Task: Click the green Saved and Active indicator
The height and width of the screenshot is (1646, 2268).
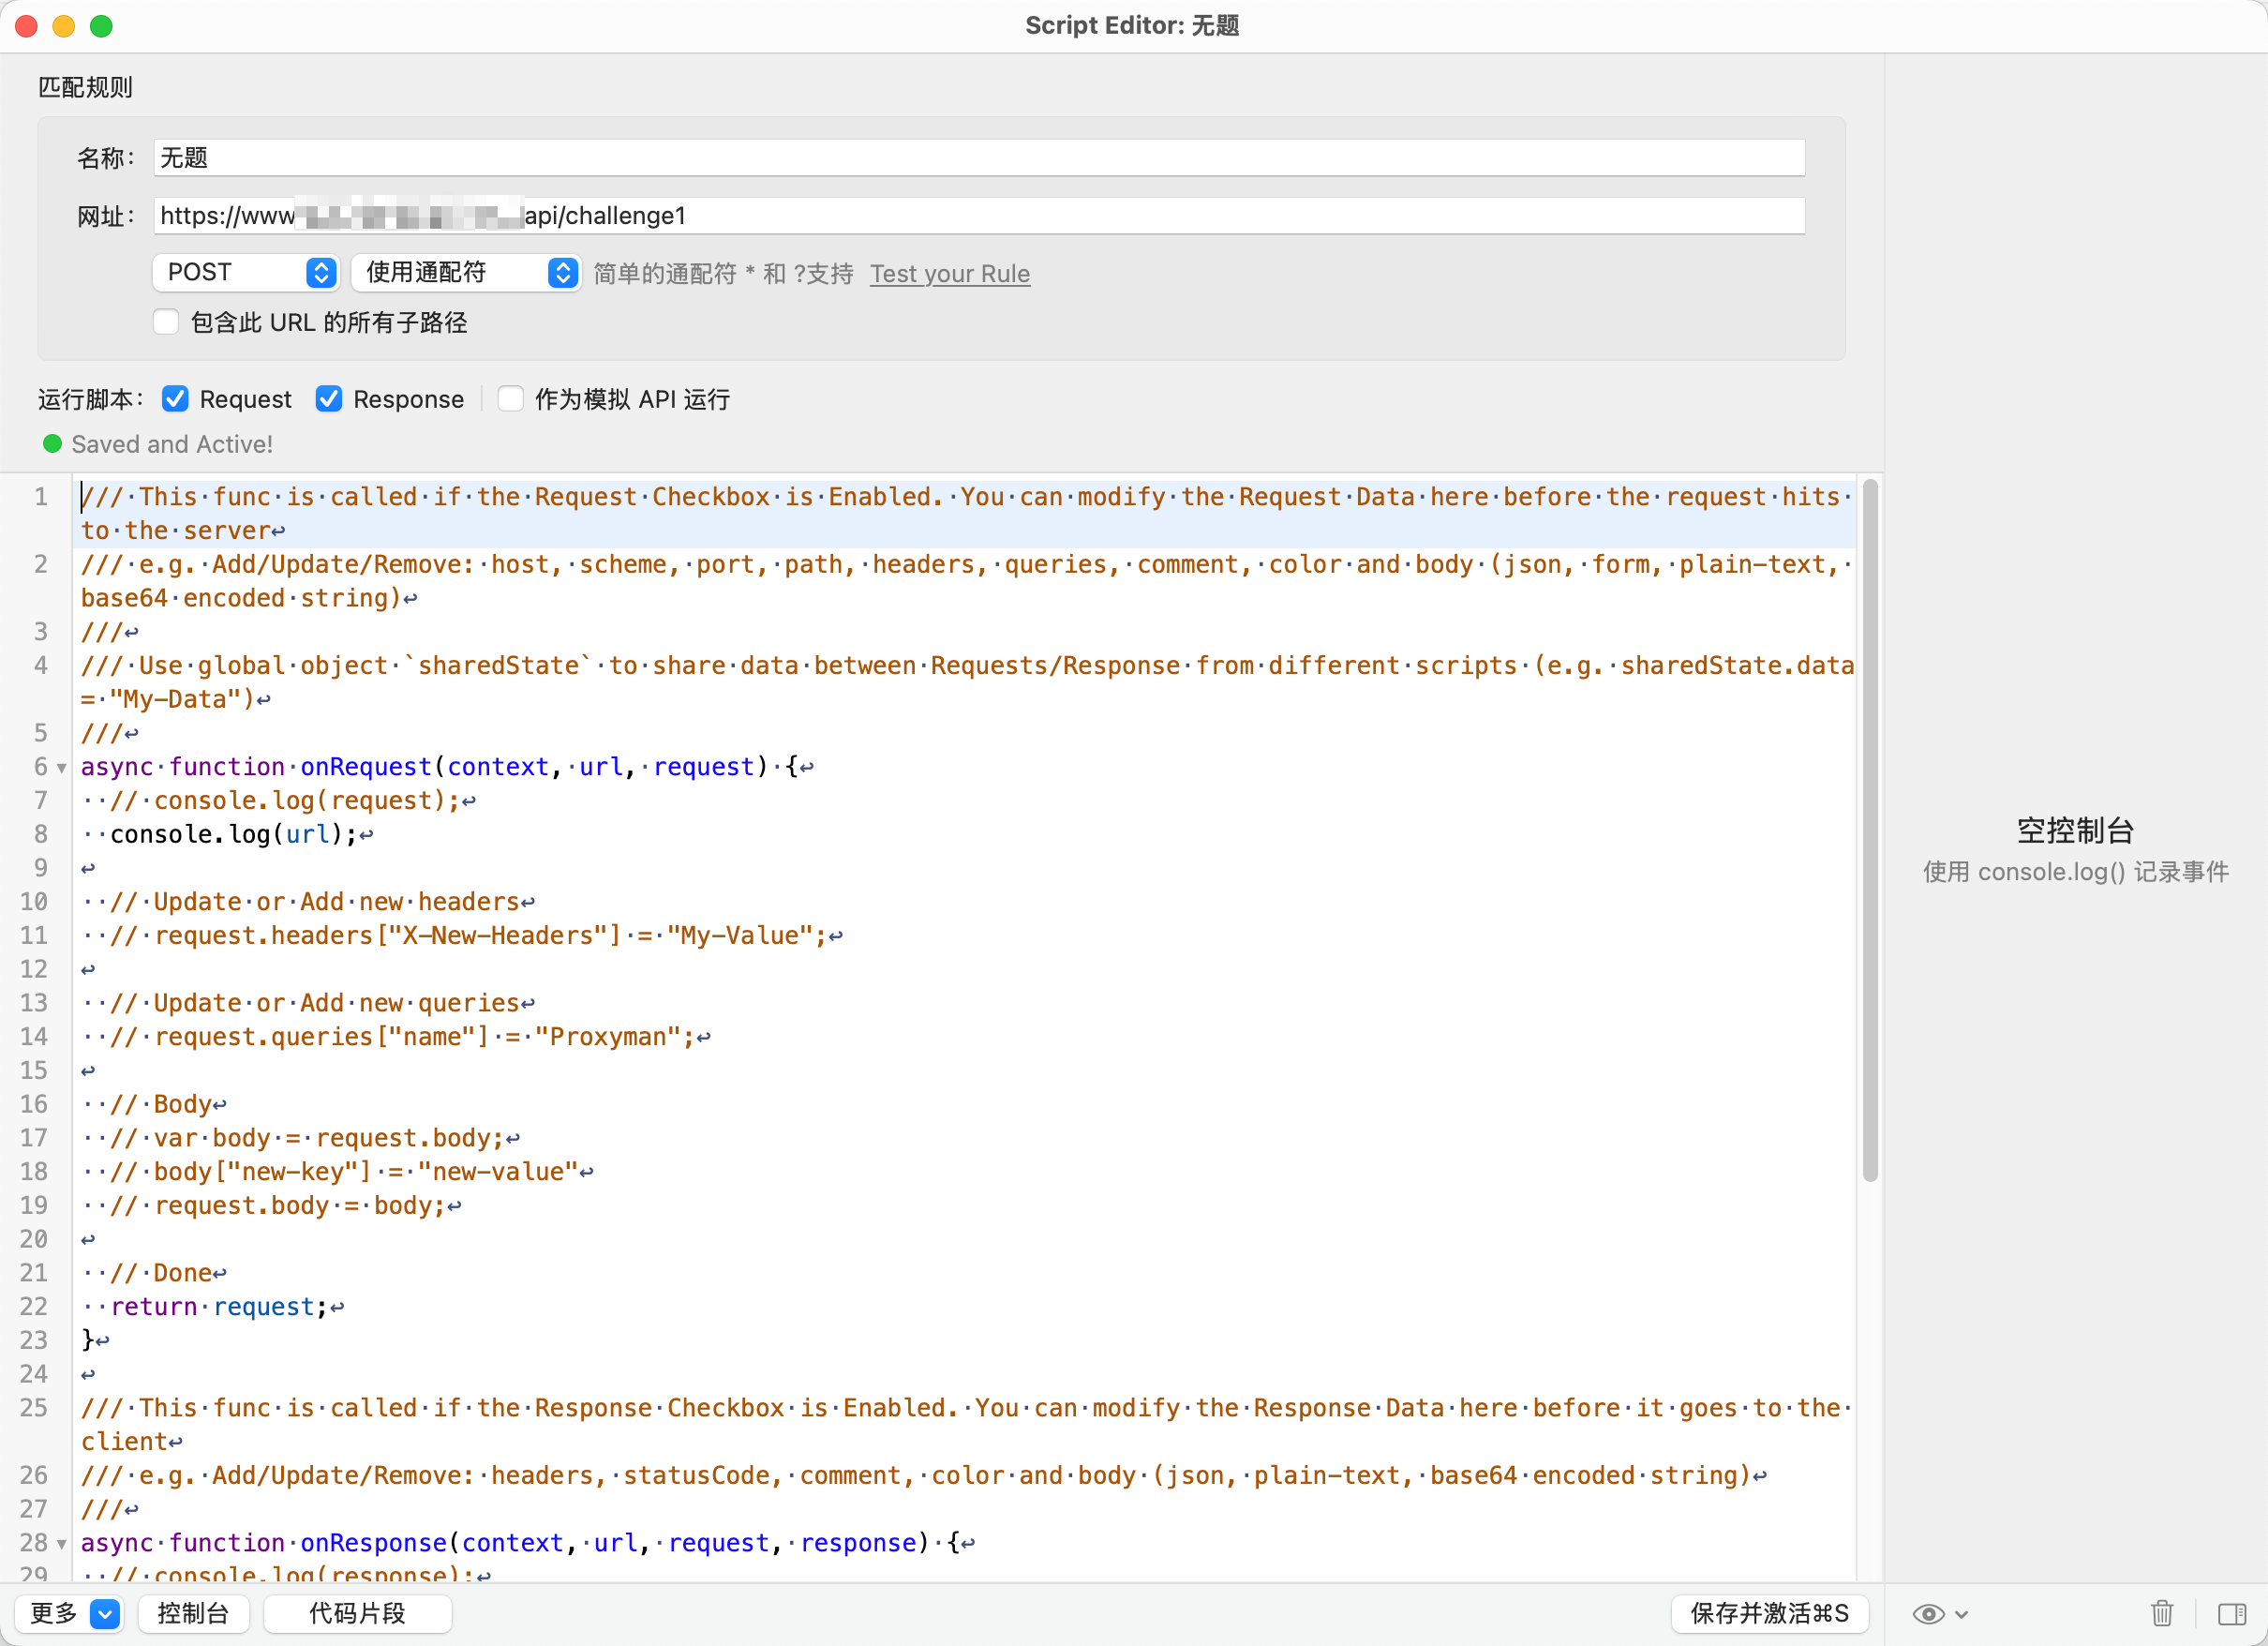Action: tap(53, 443)
